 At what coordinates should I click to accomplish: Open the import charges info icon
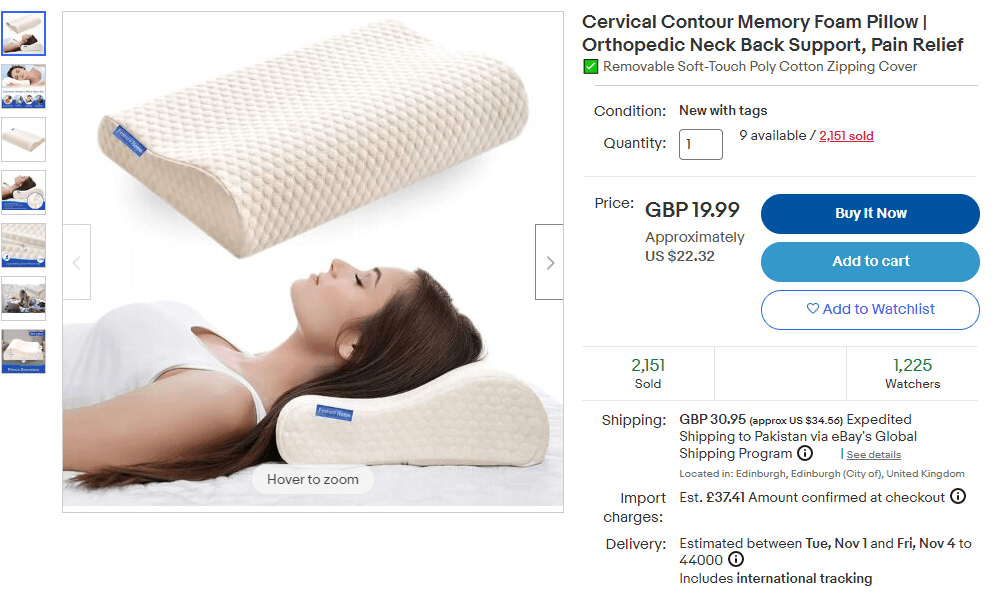pos(958,496)
